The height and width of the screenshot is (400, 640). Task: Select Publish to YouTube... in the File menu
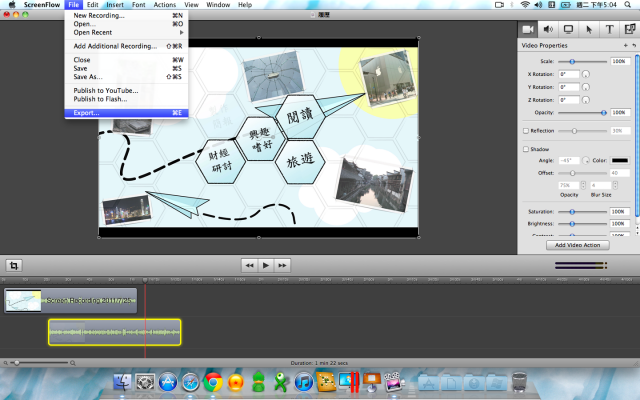coord(126,91)
